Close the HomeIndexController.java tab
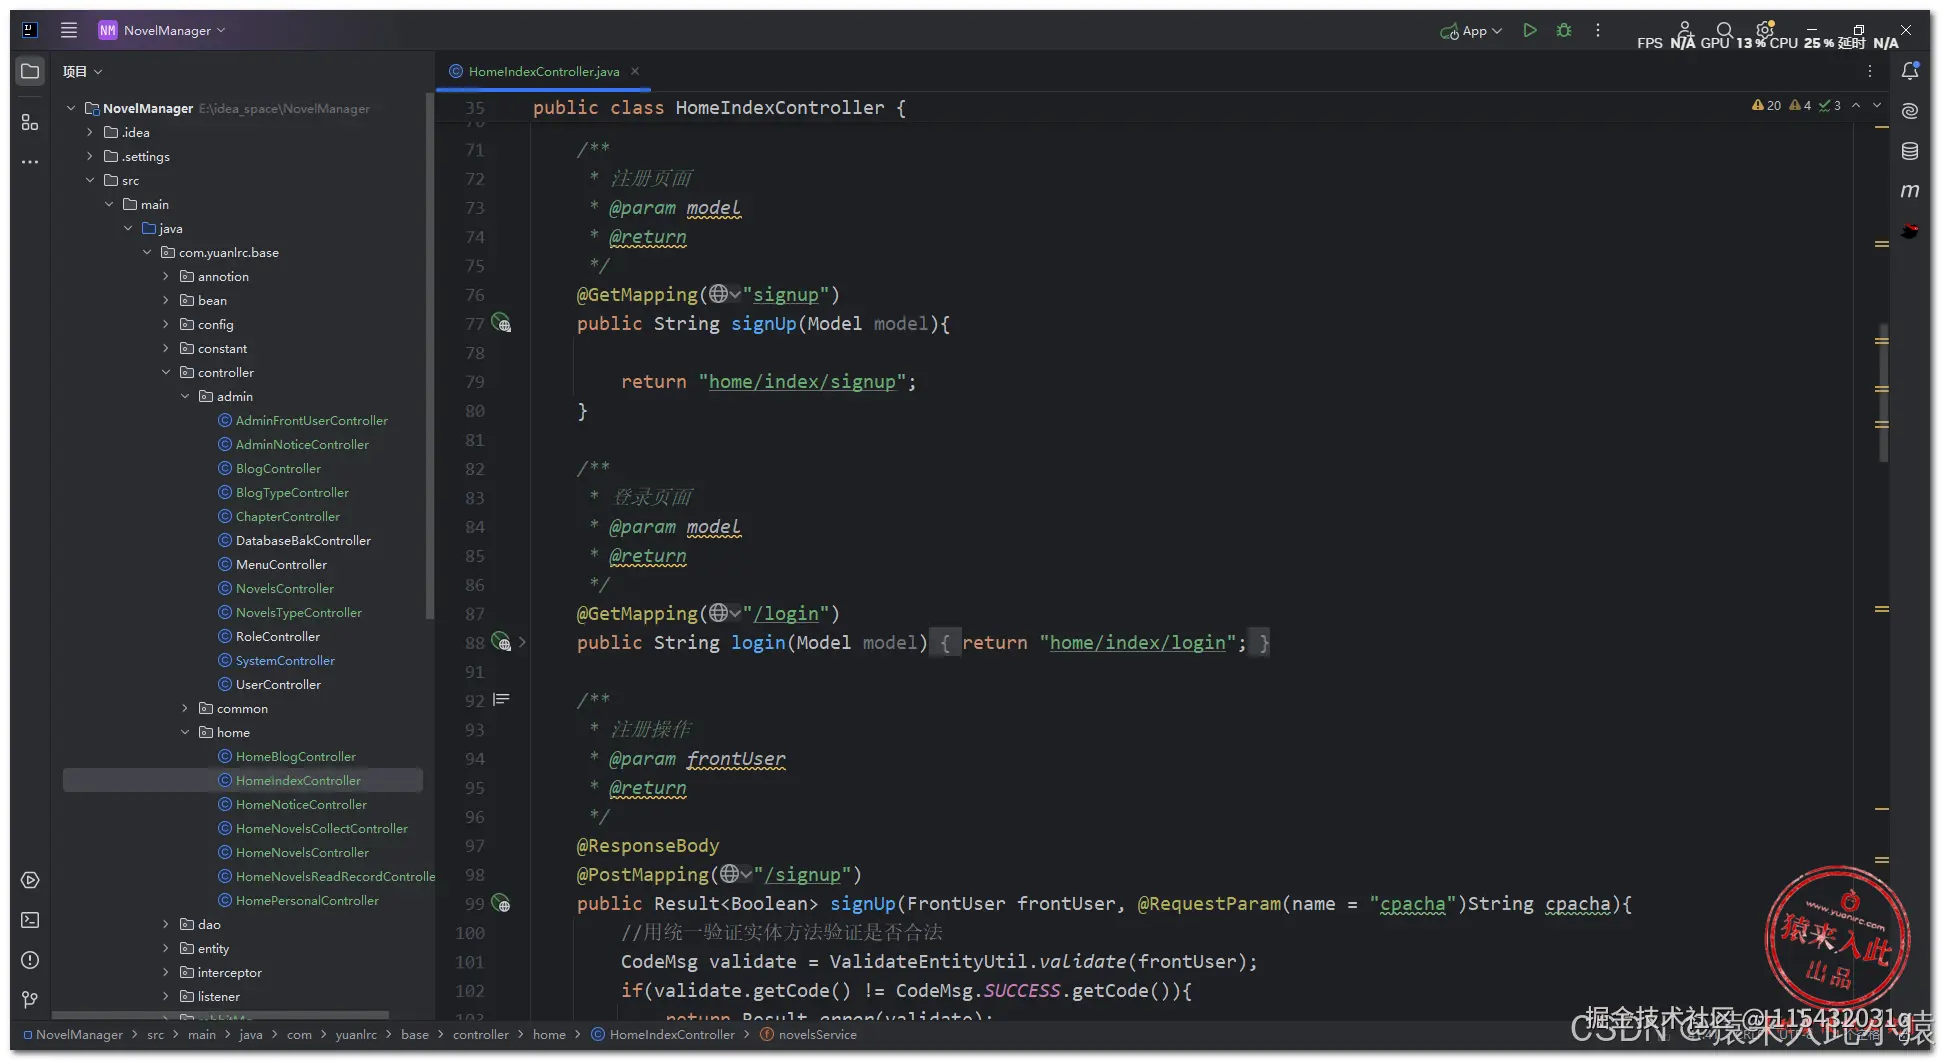This screenshot has width=1941, height=1061. click(635, 71)
